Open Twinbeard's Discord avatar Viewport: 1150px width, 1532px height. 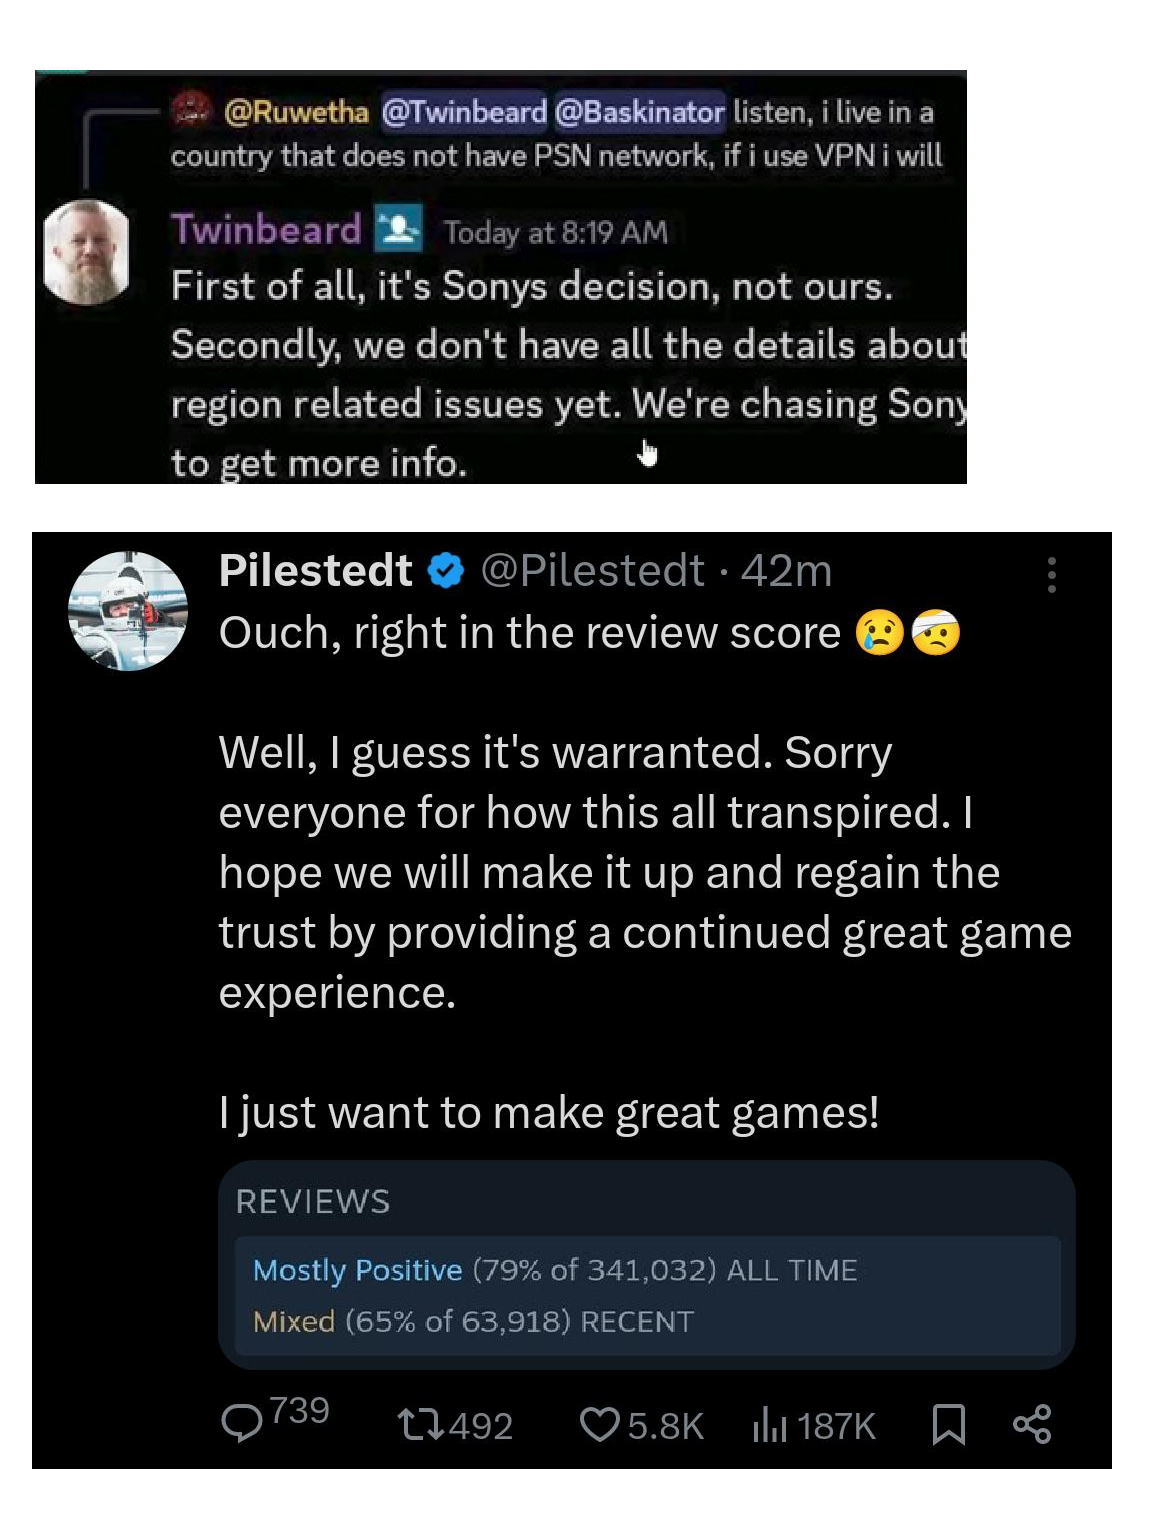click(87, 251)
